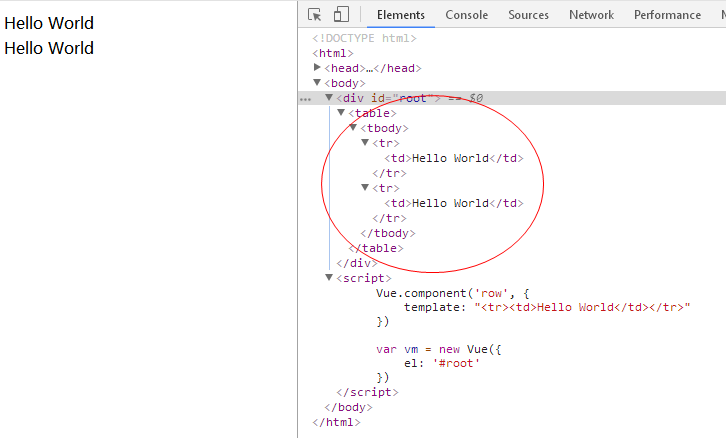
Task: Select the closing div tag
Action: tap(357, 263)
